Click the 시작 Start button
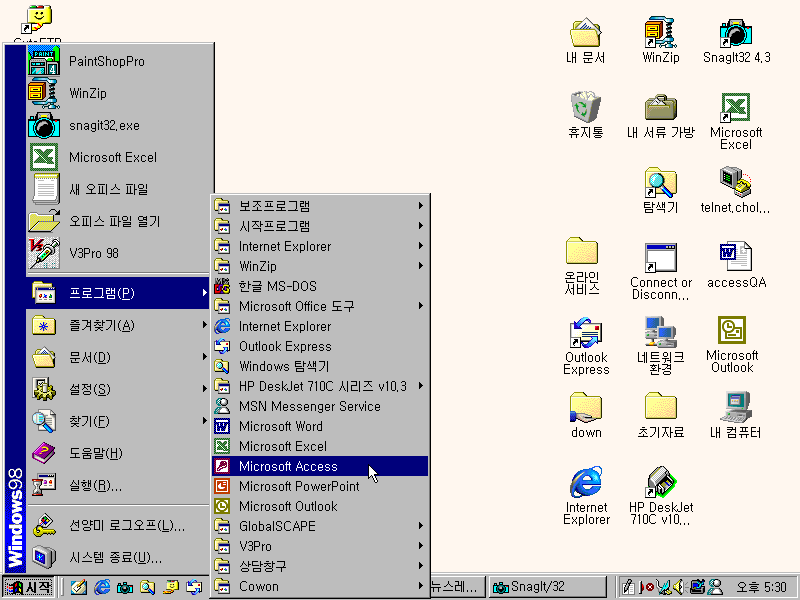Screen dimensions: 800x600 coord(28,587)
